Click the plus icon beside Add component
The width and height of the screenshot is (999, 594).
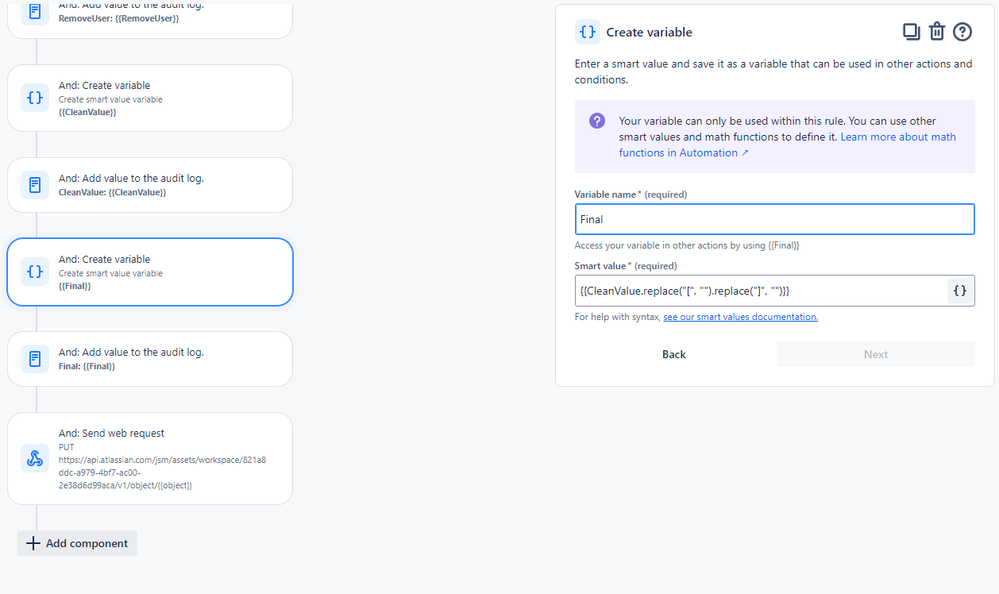[33, 543]
